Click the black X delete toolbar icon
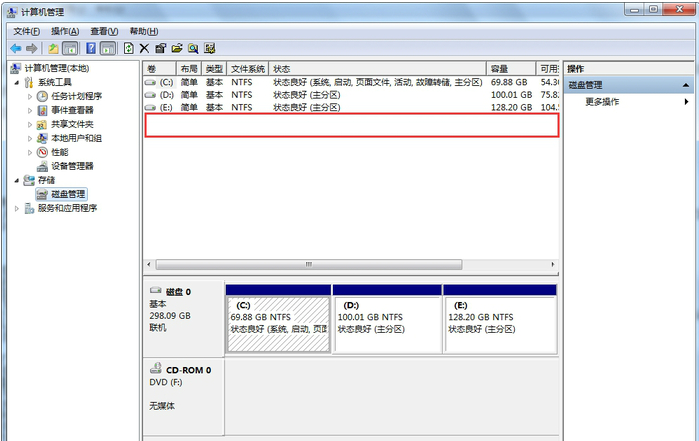The width and height of the screenshot is (699, 441). coord(144,48)
